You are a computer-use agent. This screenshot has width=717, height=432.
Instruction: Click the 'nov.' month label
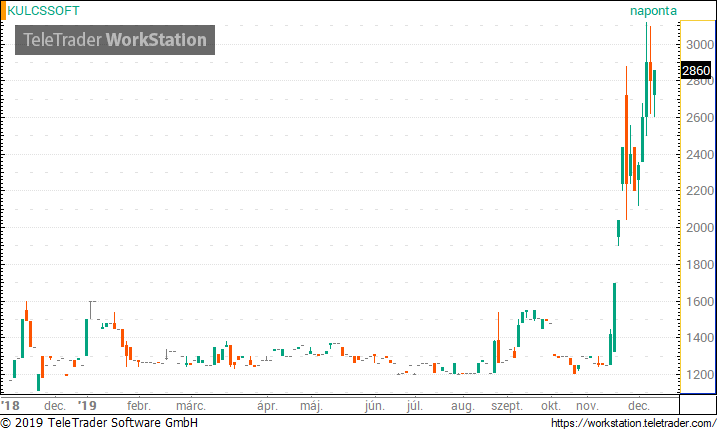click(587, 405)
